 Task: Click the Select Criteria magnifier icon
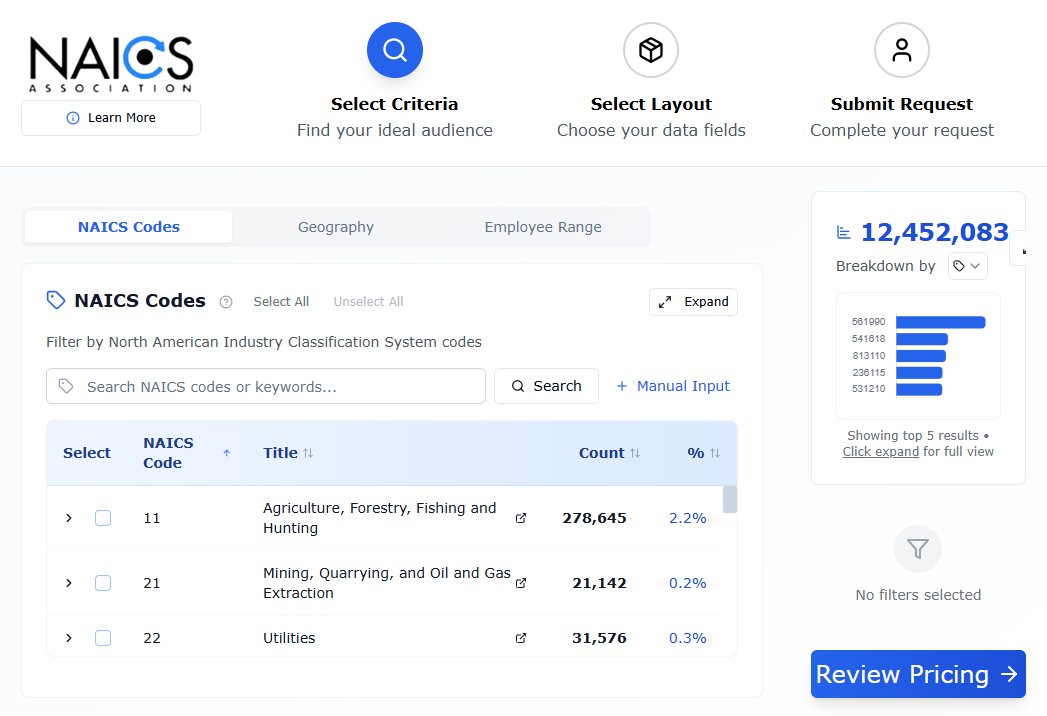click(x=394, y=49)
